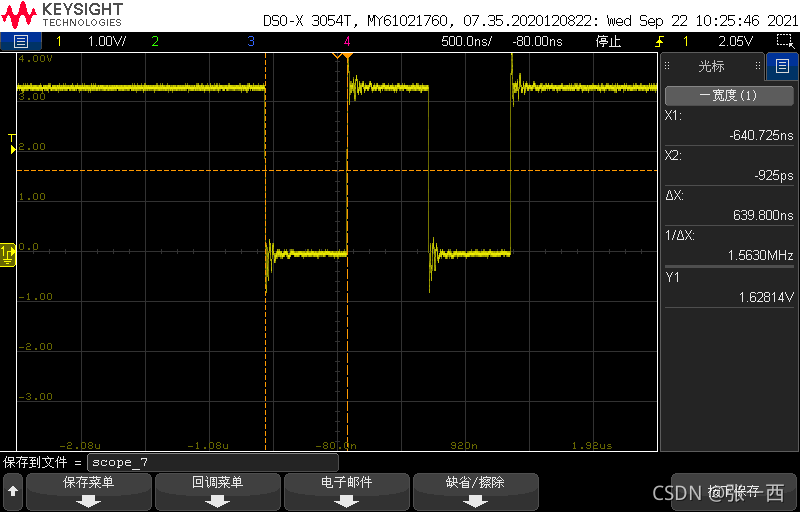Screen dimensions: 800x512
Task: Open the 回调菜单 softkey menu
Action: point(217,492)
